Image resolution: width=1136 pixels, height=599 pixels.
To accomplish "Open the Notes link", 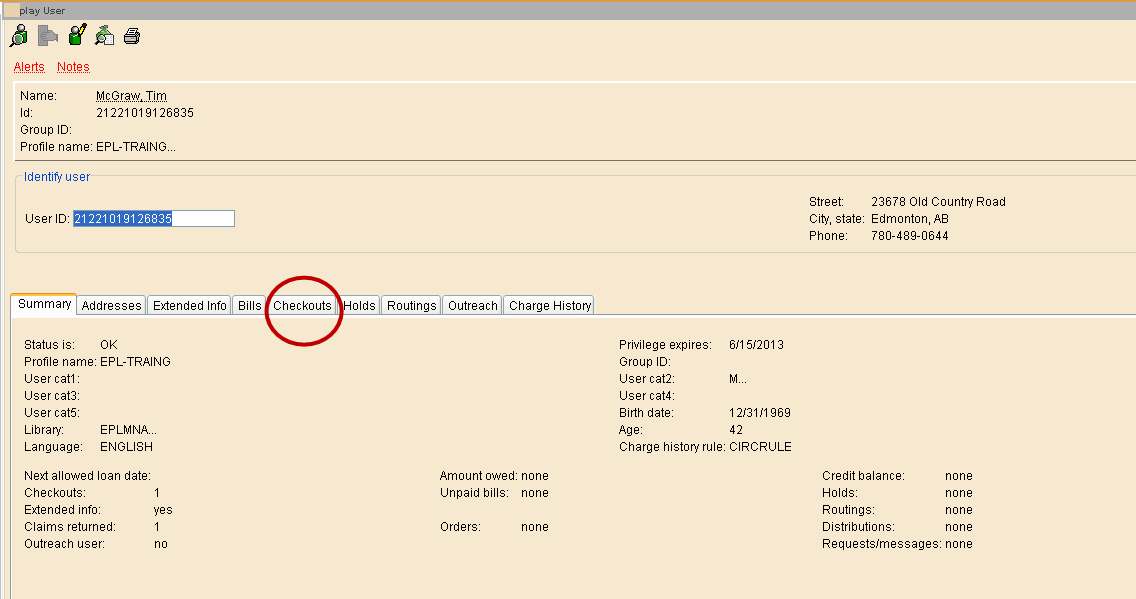I will (x=73, y=67).
